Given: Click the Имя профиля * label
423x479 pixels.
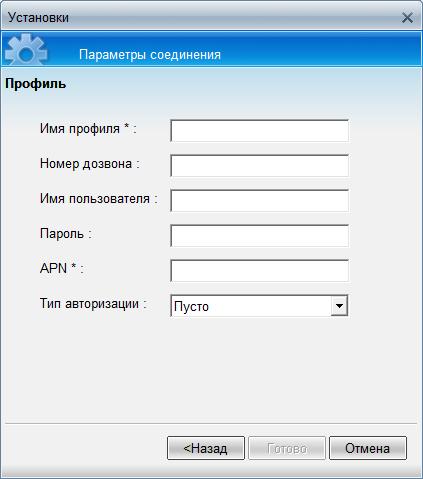Looking at the screenshot, I should coord(88,129).
